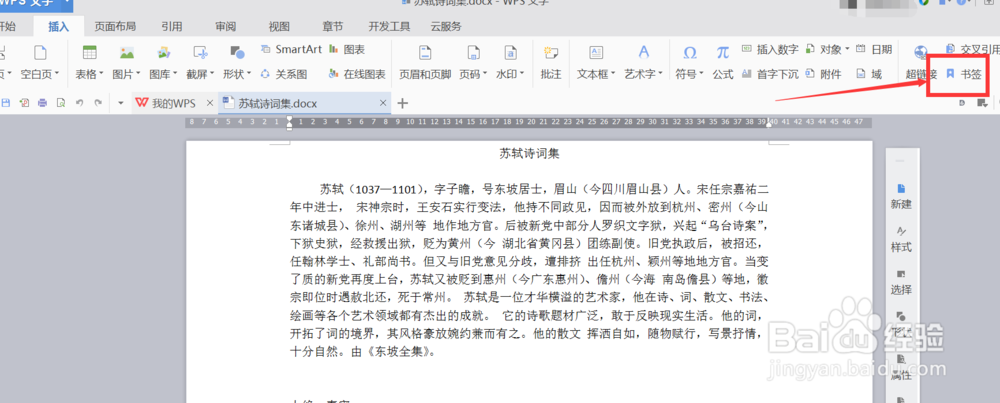
Task: Click the print icon in quick toolbar
Action: [x=42, y=103]
